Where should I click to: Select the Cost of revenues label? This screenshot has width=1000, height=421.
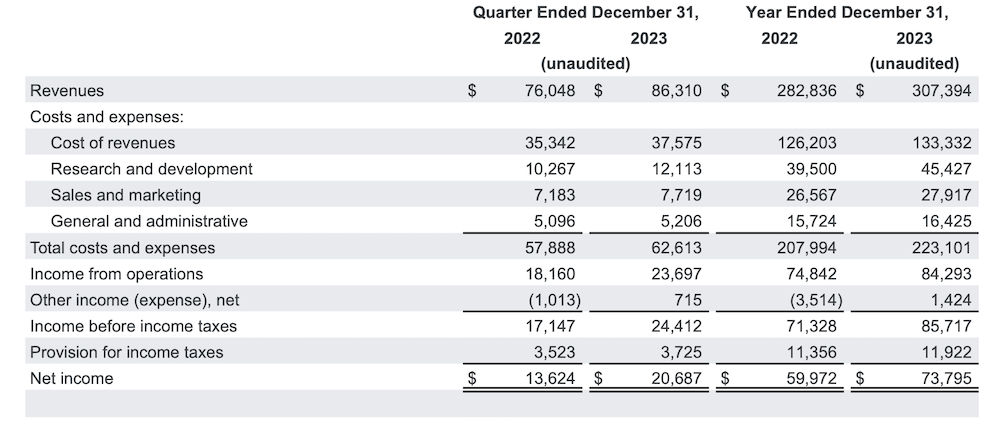tap(113, 143)
